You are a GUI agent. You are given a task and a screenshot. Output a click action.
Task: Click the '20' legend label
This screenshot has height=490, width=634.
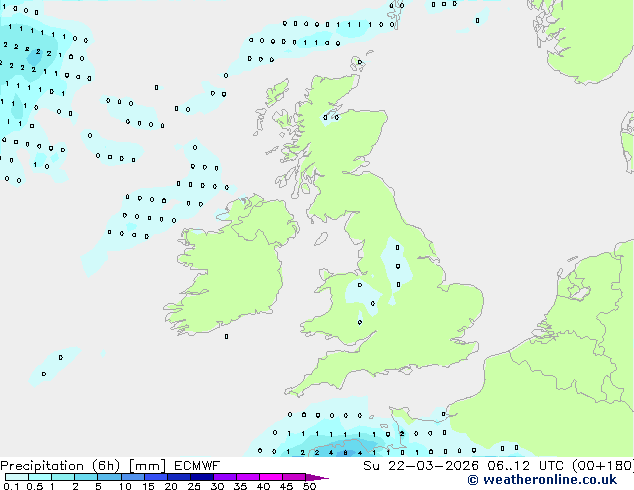tap(171, 486)
